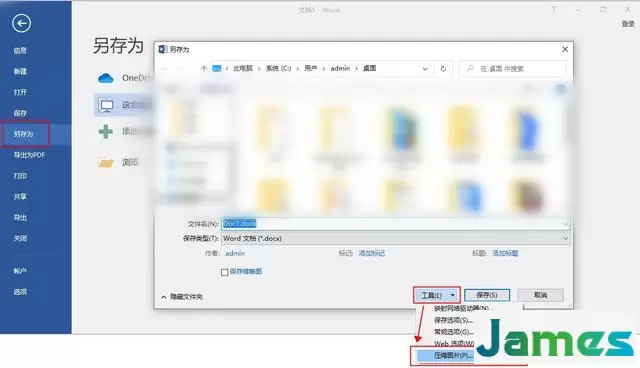
Task: Open the save type dropdown list
Action: point(565,238)
